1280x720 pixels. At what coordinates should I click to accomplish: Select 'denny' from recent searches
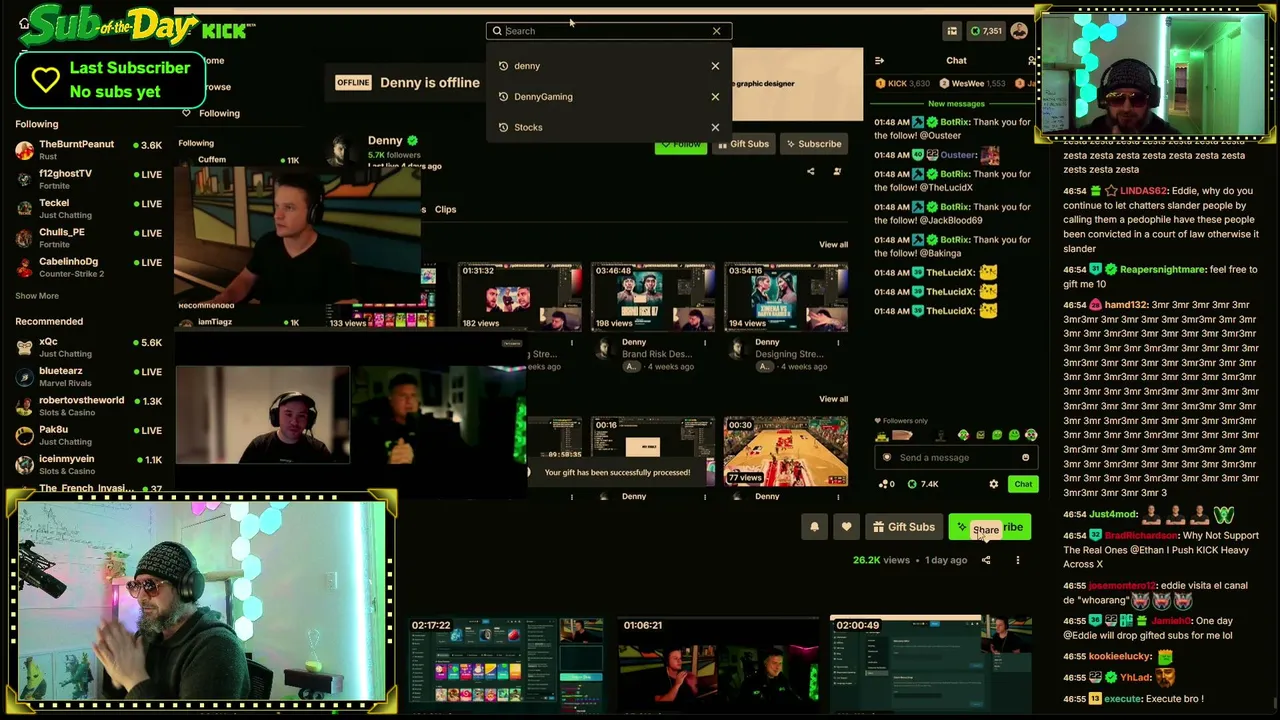coord(527,66)
